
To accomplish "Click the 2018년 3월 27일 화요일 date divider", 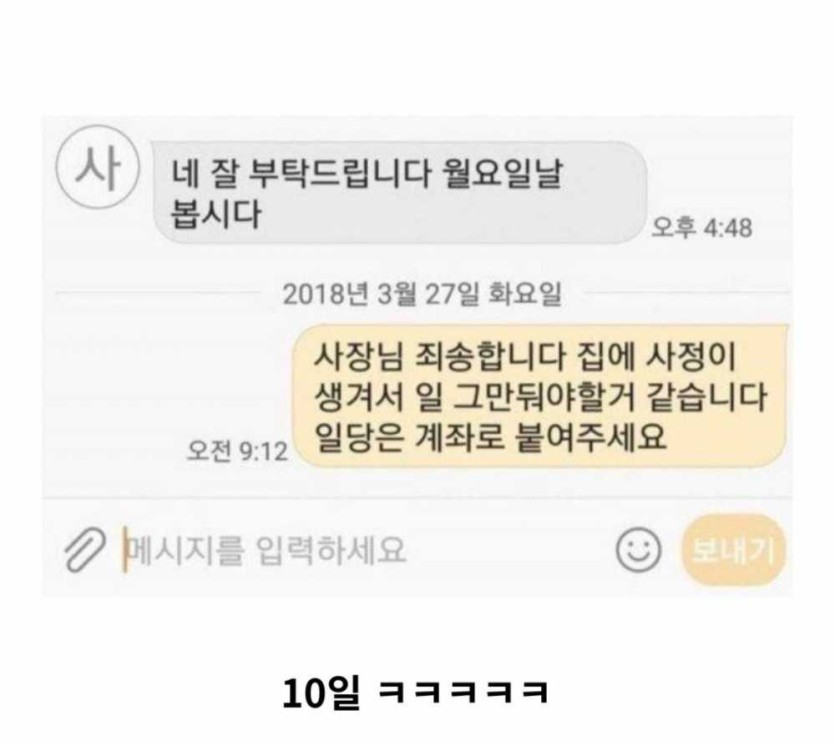I will pyautogui.click(x=422, y=294).
